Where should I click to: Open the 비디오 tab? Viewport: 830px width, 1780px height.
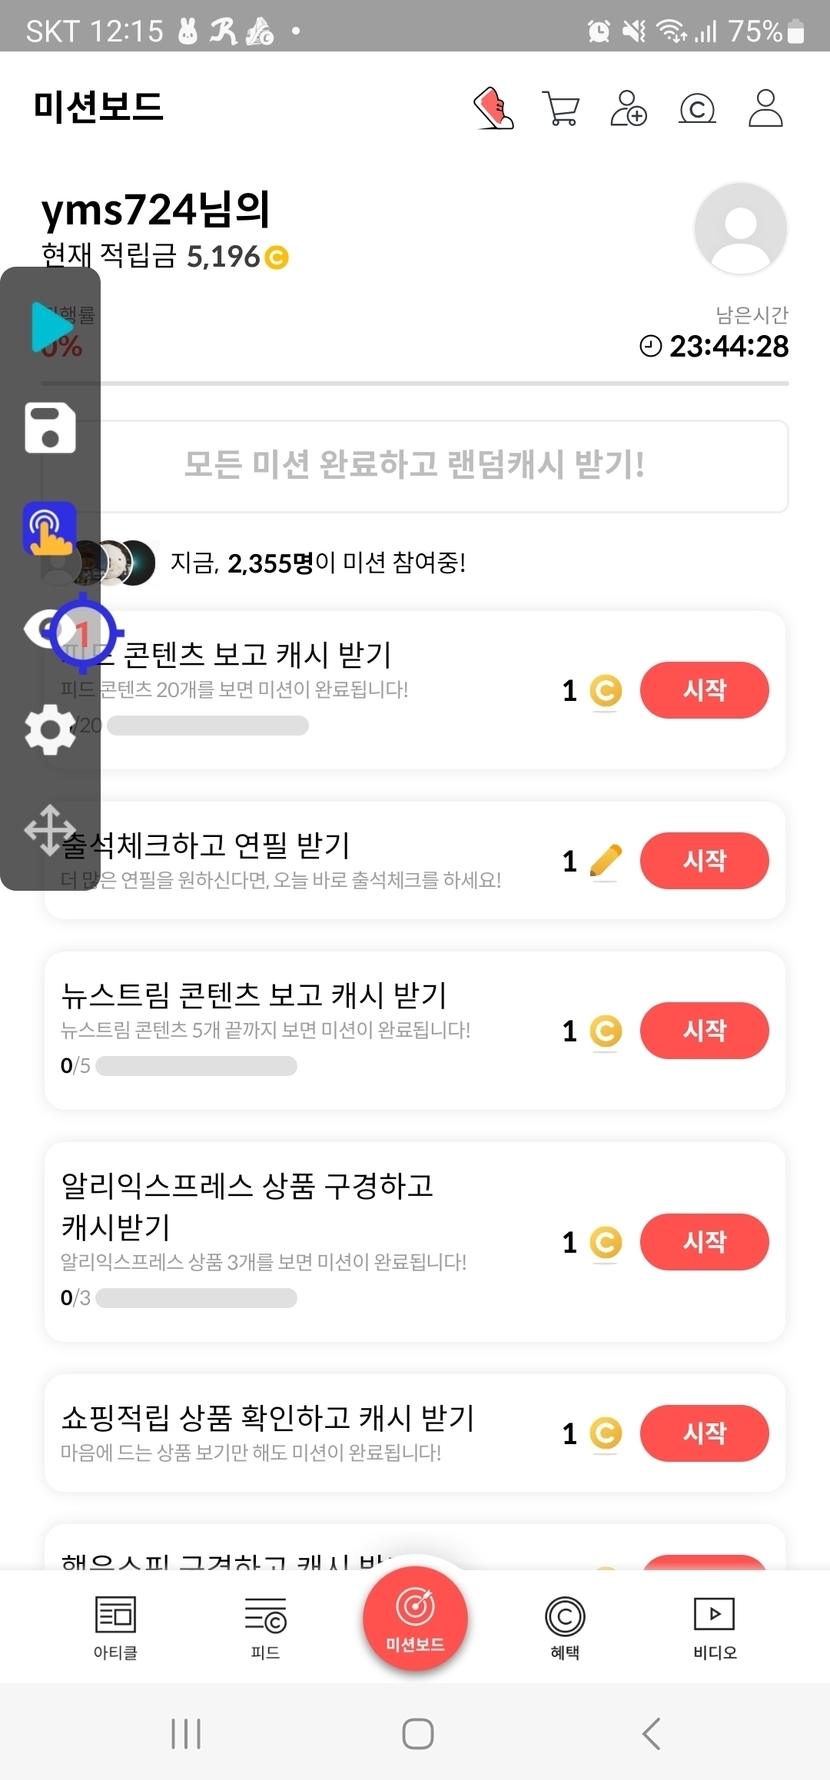[x=714, y=1625]
